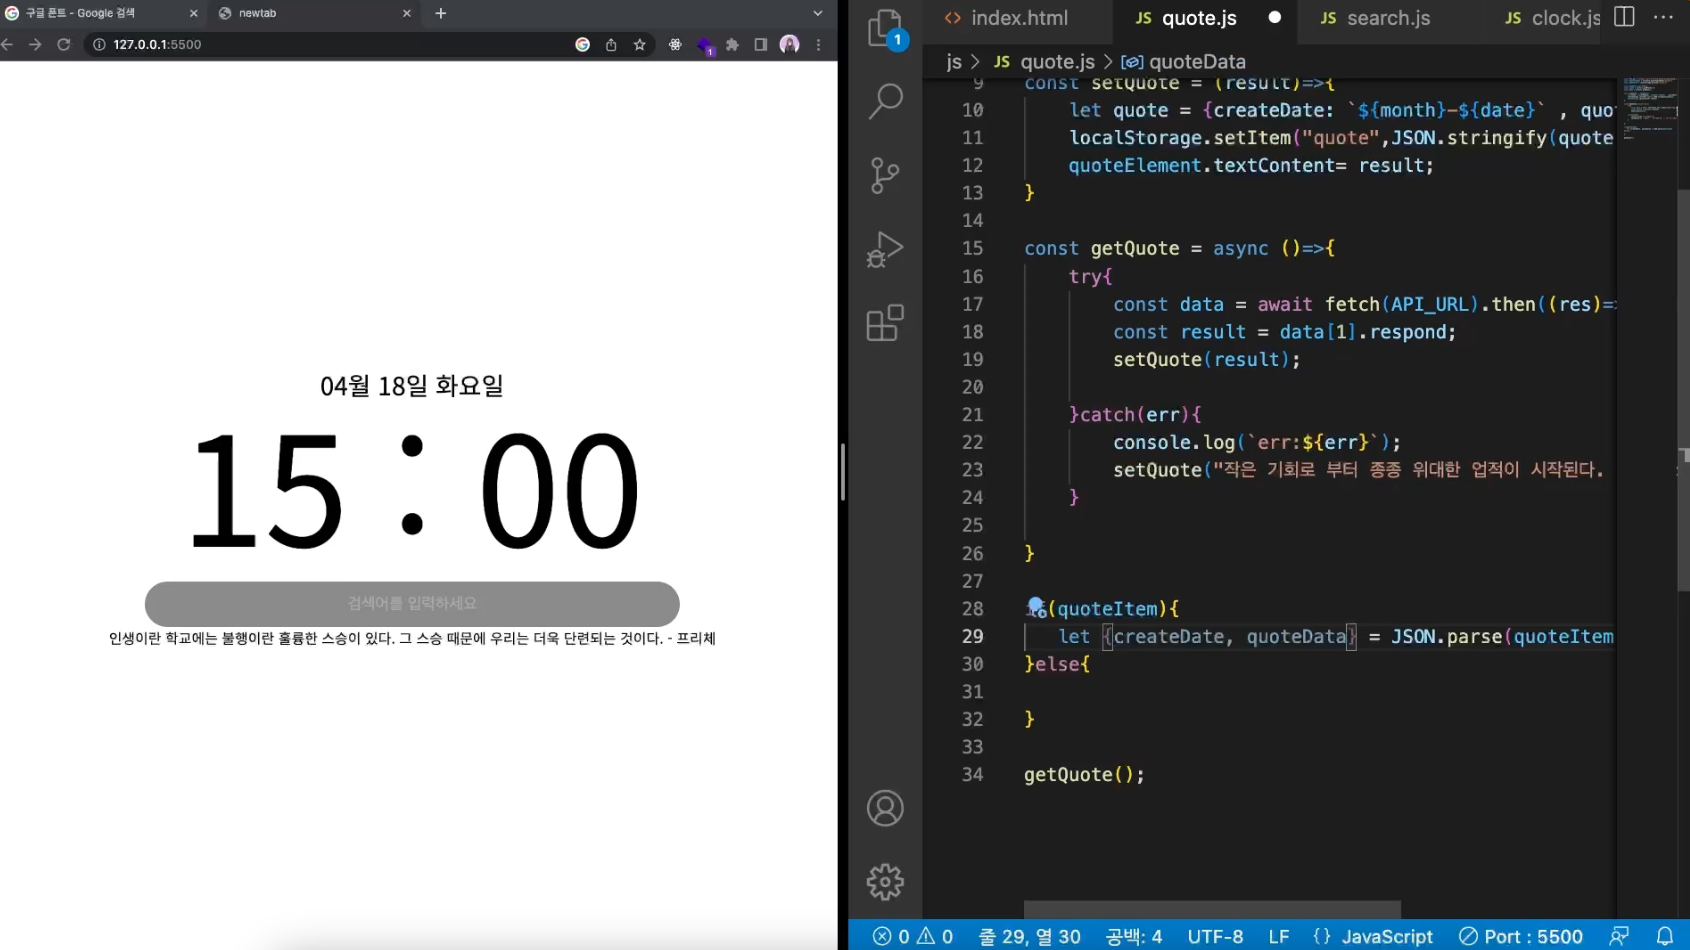Open the editor more actions menu
The height and width of the screenshot is (950, 1690).
(1664, 17)
